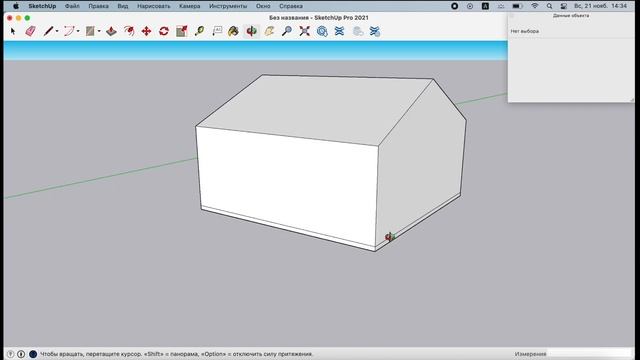
Task: Click the info circle status bar icon
Action: (21, 354)
